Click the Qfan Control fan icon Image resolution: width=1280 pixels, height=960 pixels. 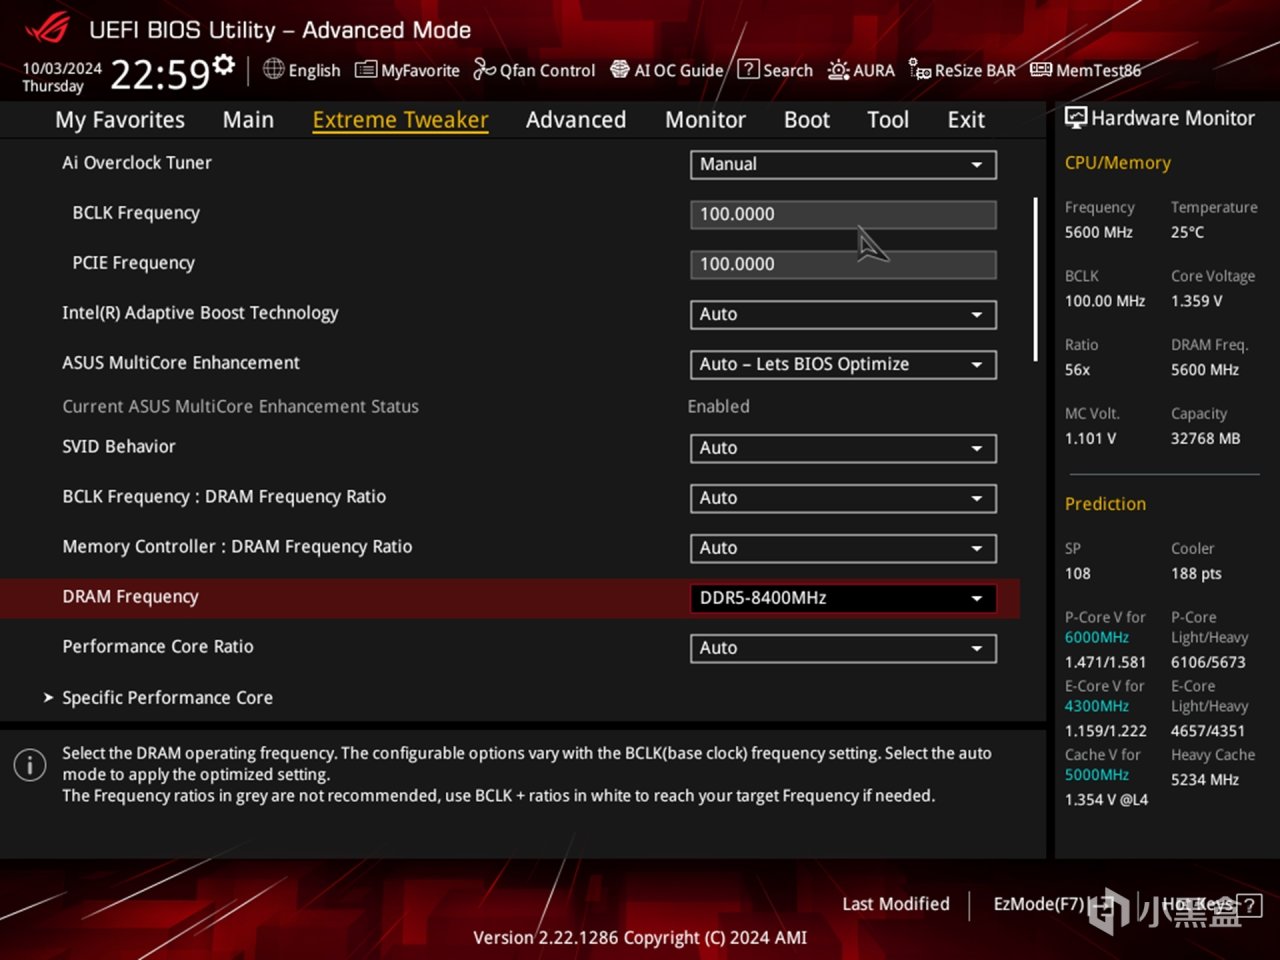pyautogui.click(x=484, y=69)
